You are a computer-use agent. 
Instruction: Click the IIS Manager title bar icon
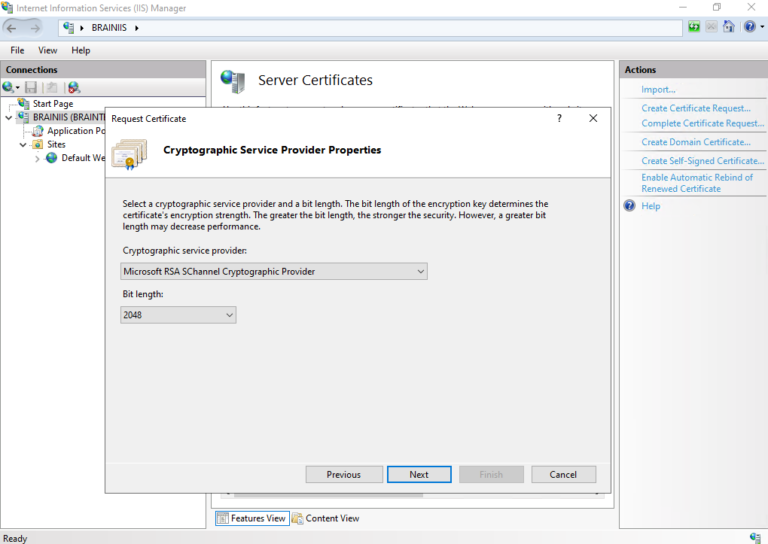(x=7, y=7)
